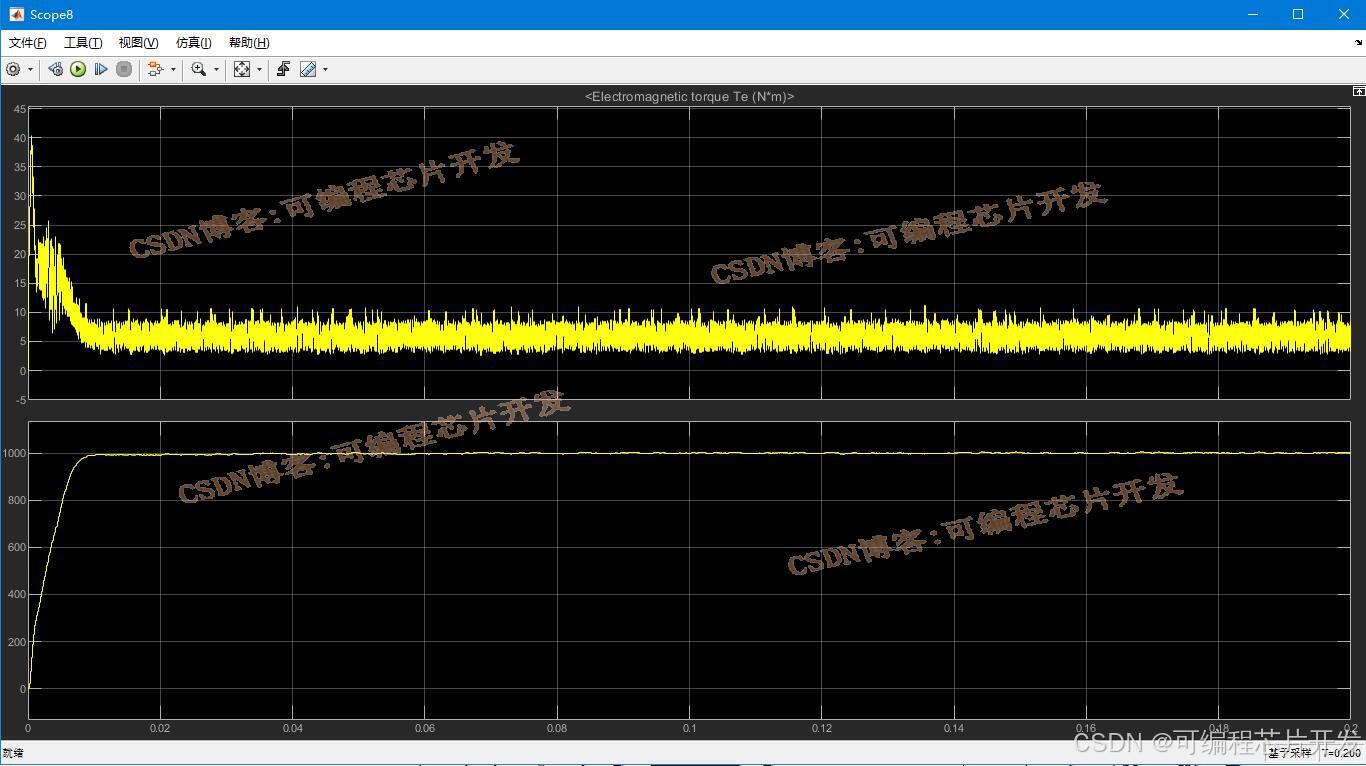Click the Electromagnetic torque Te plot title
Viewport: 1366px width, 766px height.
coord(689,96)
